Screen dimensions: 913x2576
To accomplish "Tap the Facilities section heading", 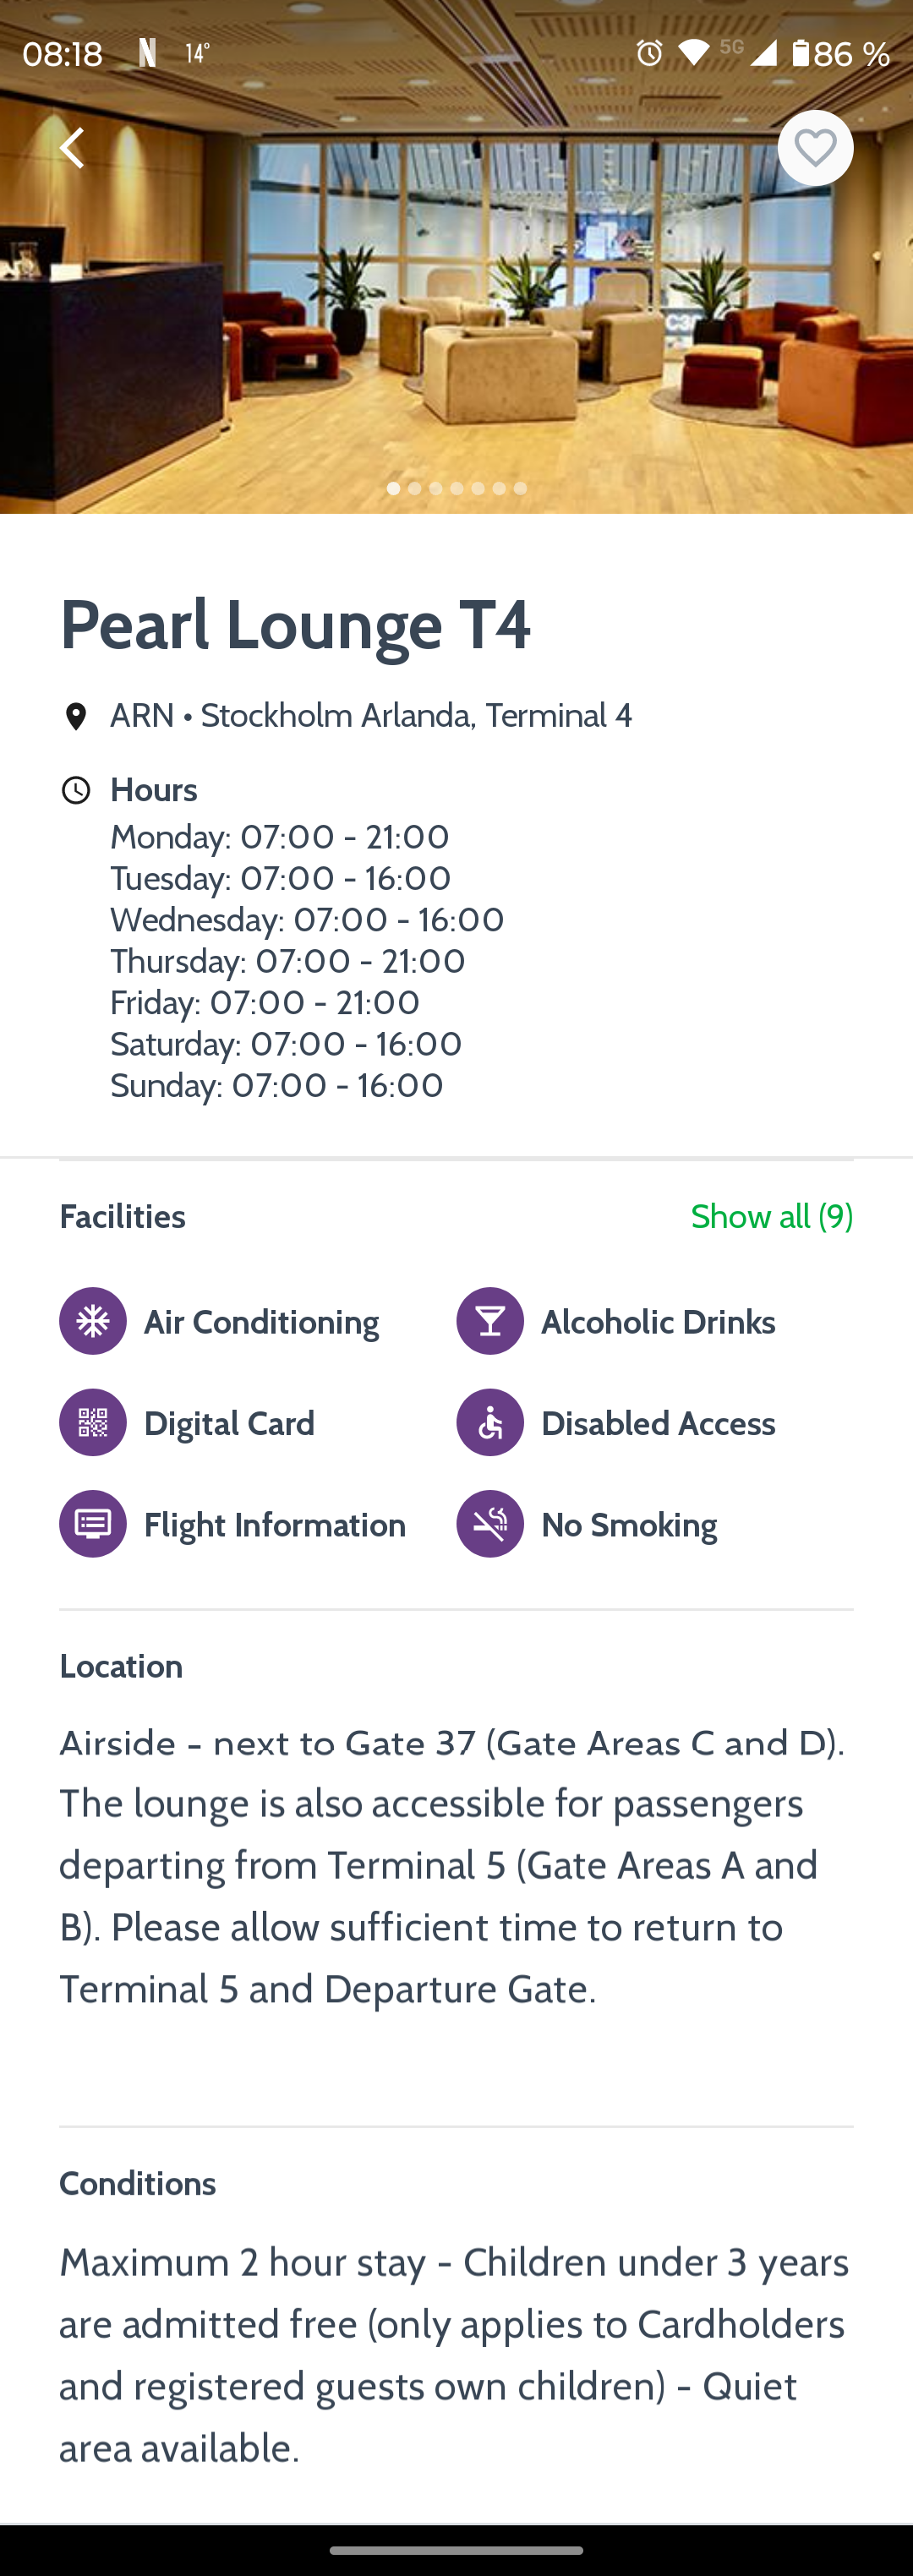I will click(x=122, y=1216).
